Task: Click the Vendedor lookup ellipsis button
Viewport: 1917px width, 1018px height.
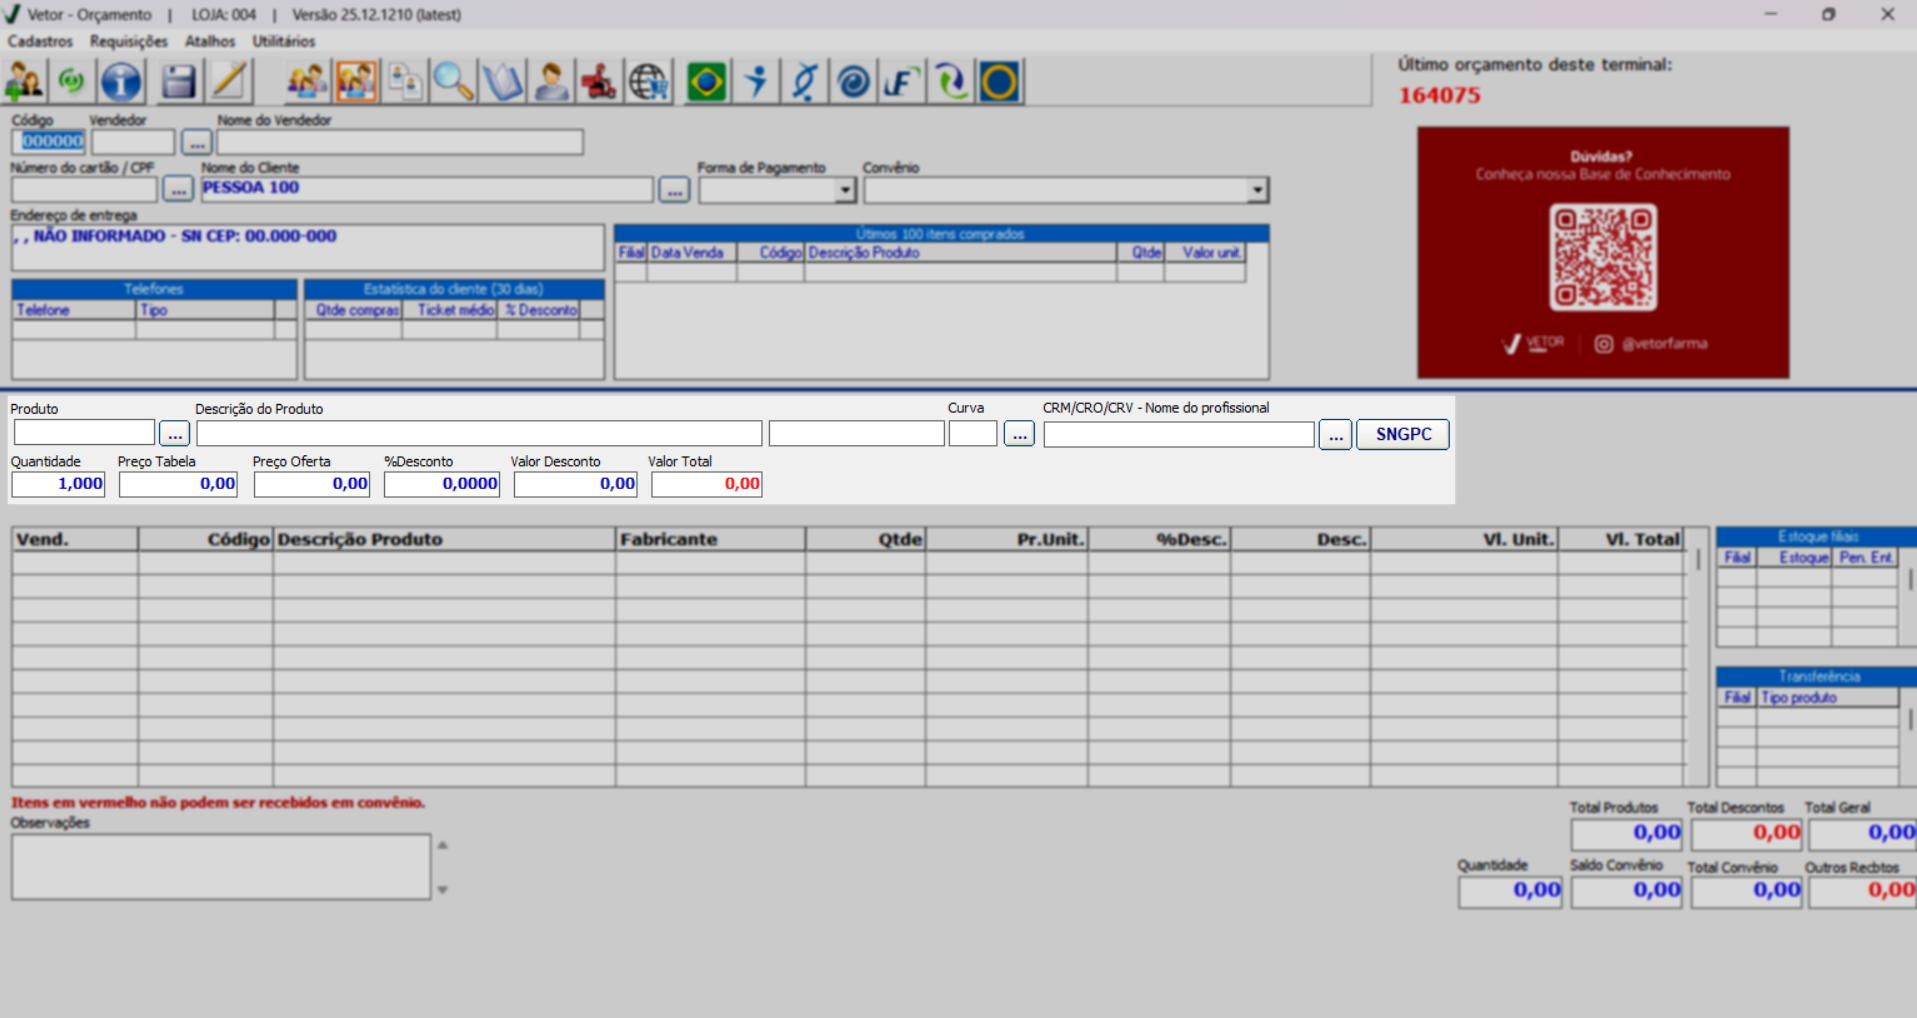Action: pyautogui.click(x=197, y=143)
